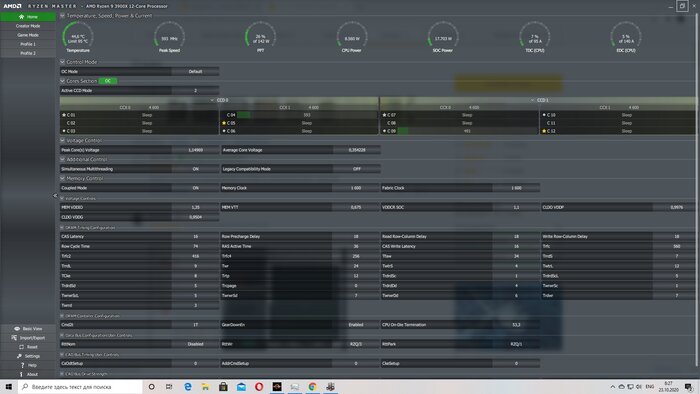
Task: Collapse the Control Mode section
Action: click(62, 62)
